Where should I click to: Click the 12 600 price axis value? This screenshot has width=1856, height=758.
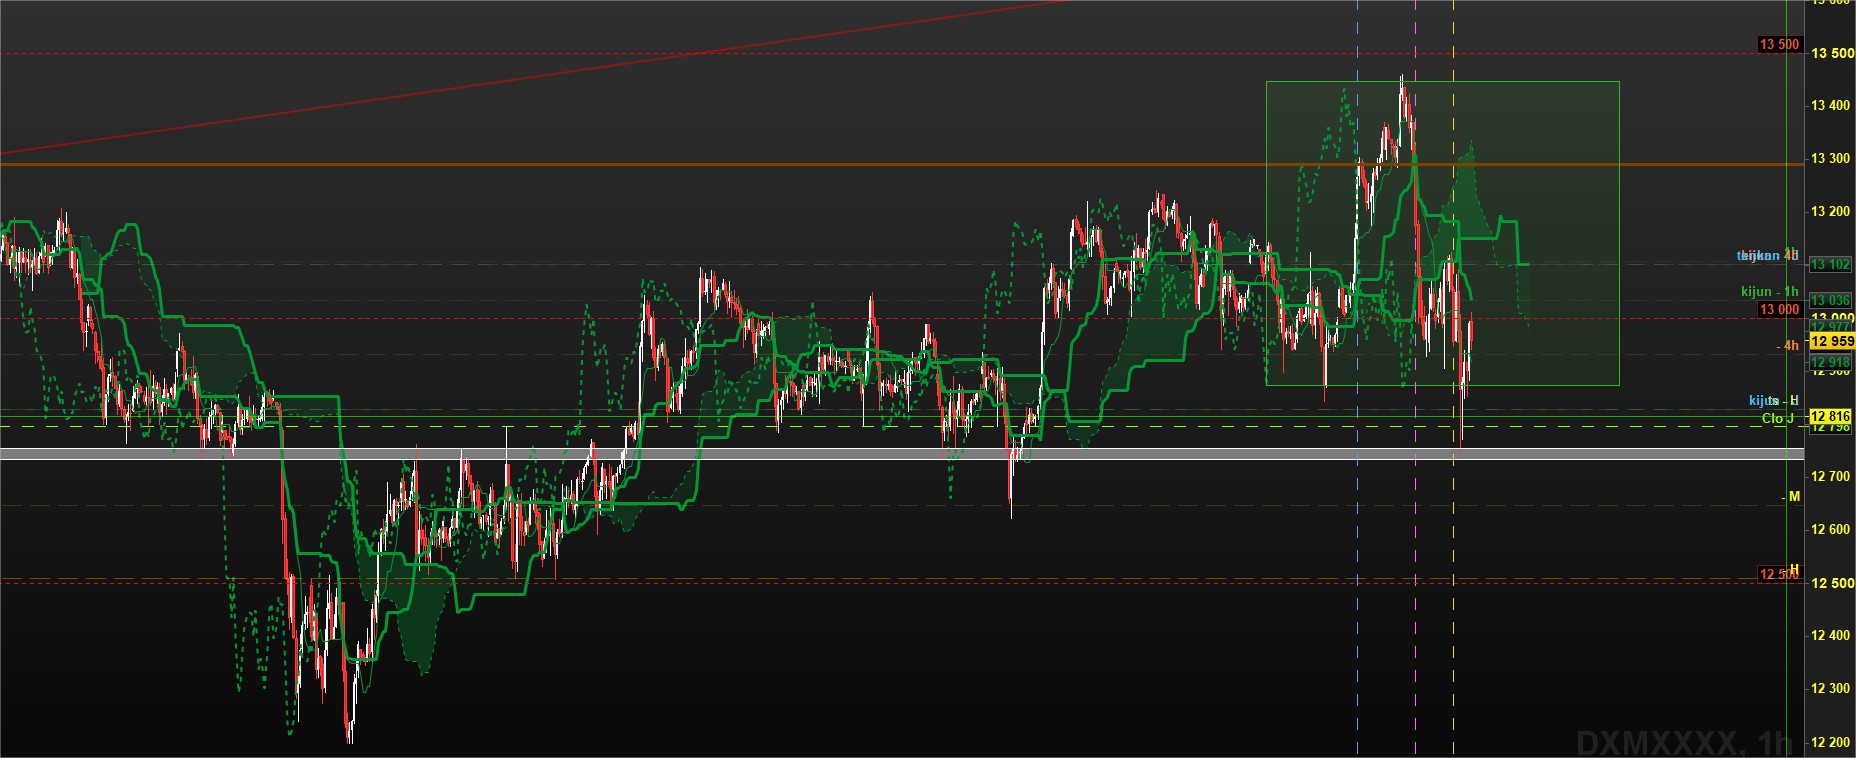1830,529
